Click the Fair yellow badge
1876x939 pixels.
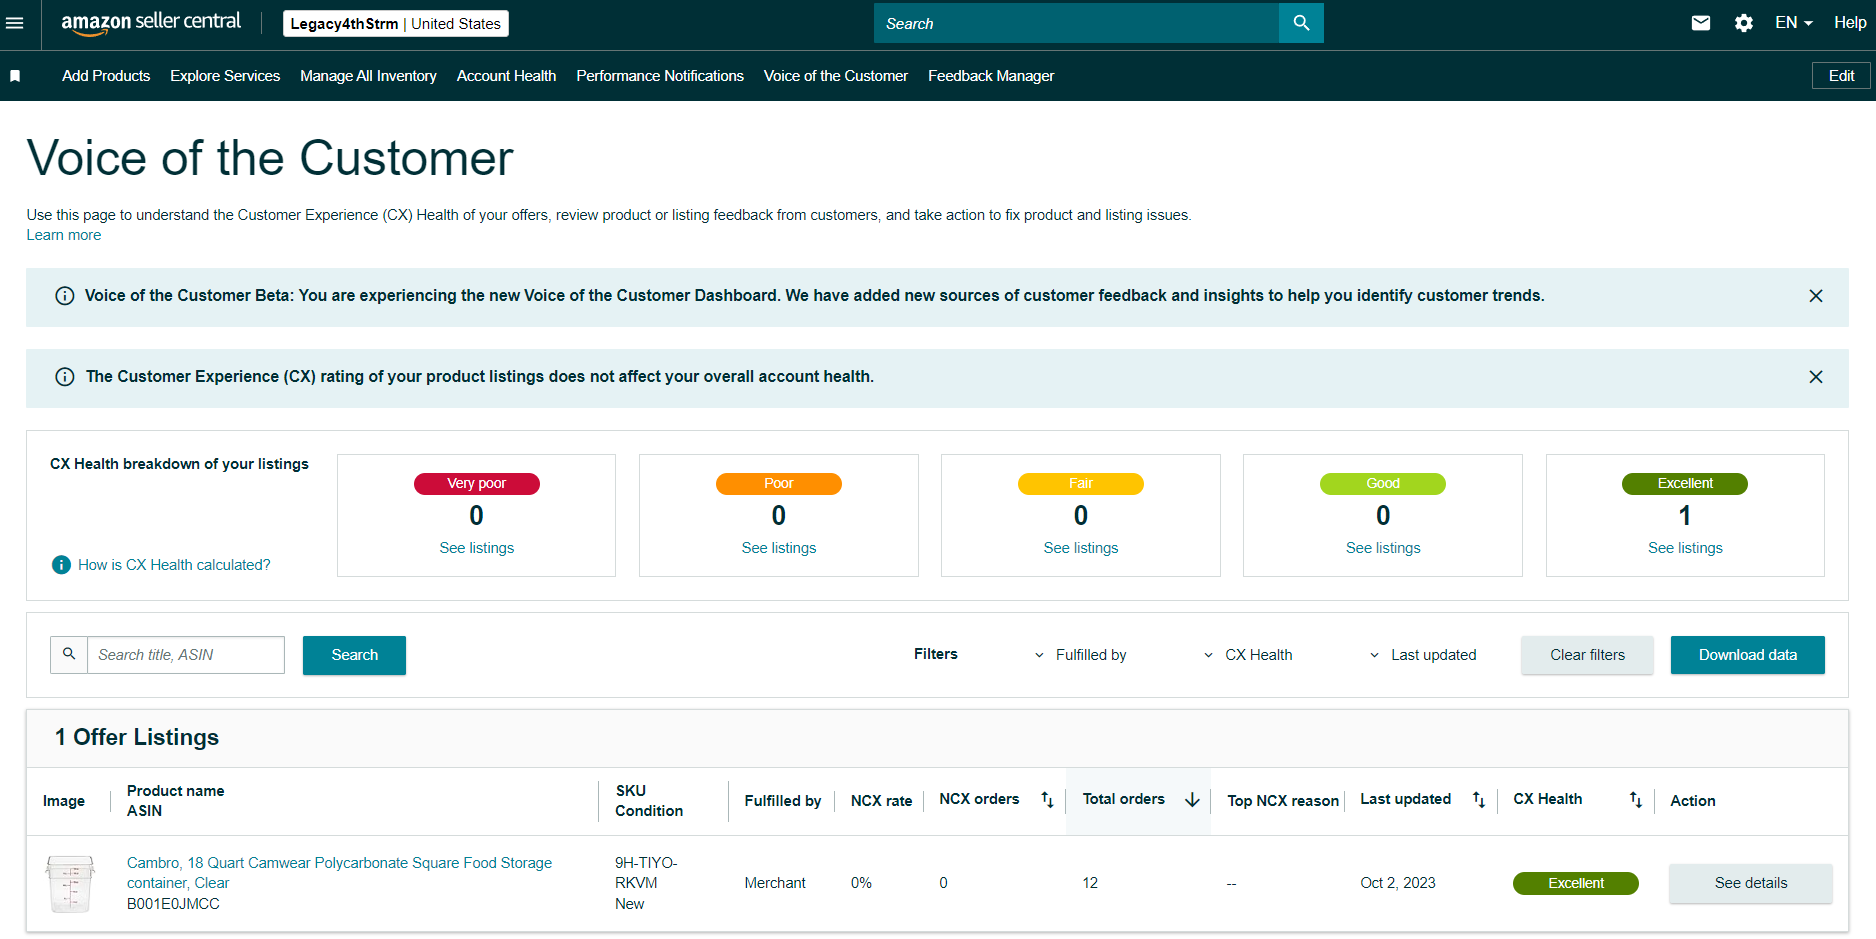coord(1081,484)
